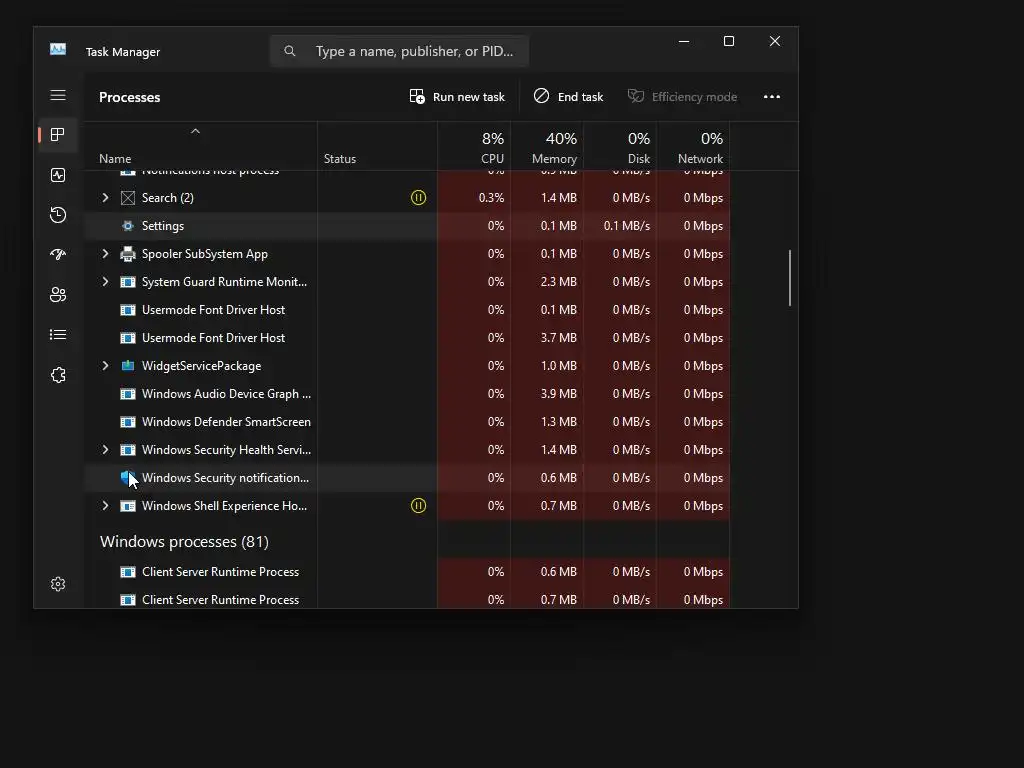Click the 3.7 MB memory value
The height and width of the screenshot is (768, 1024).
tap(558, 338)
